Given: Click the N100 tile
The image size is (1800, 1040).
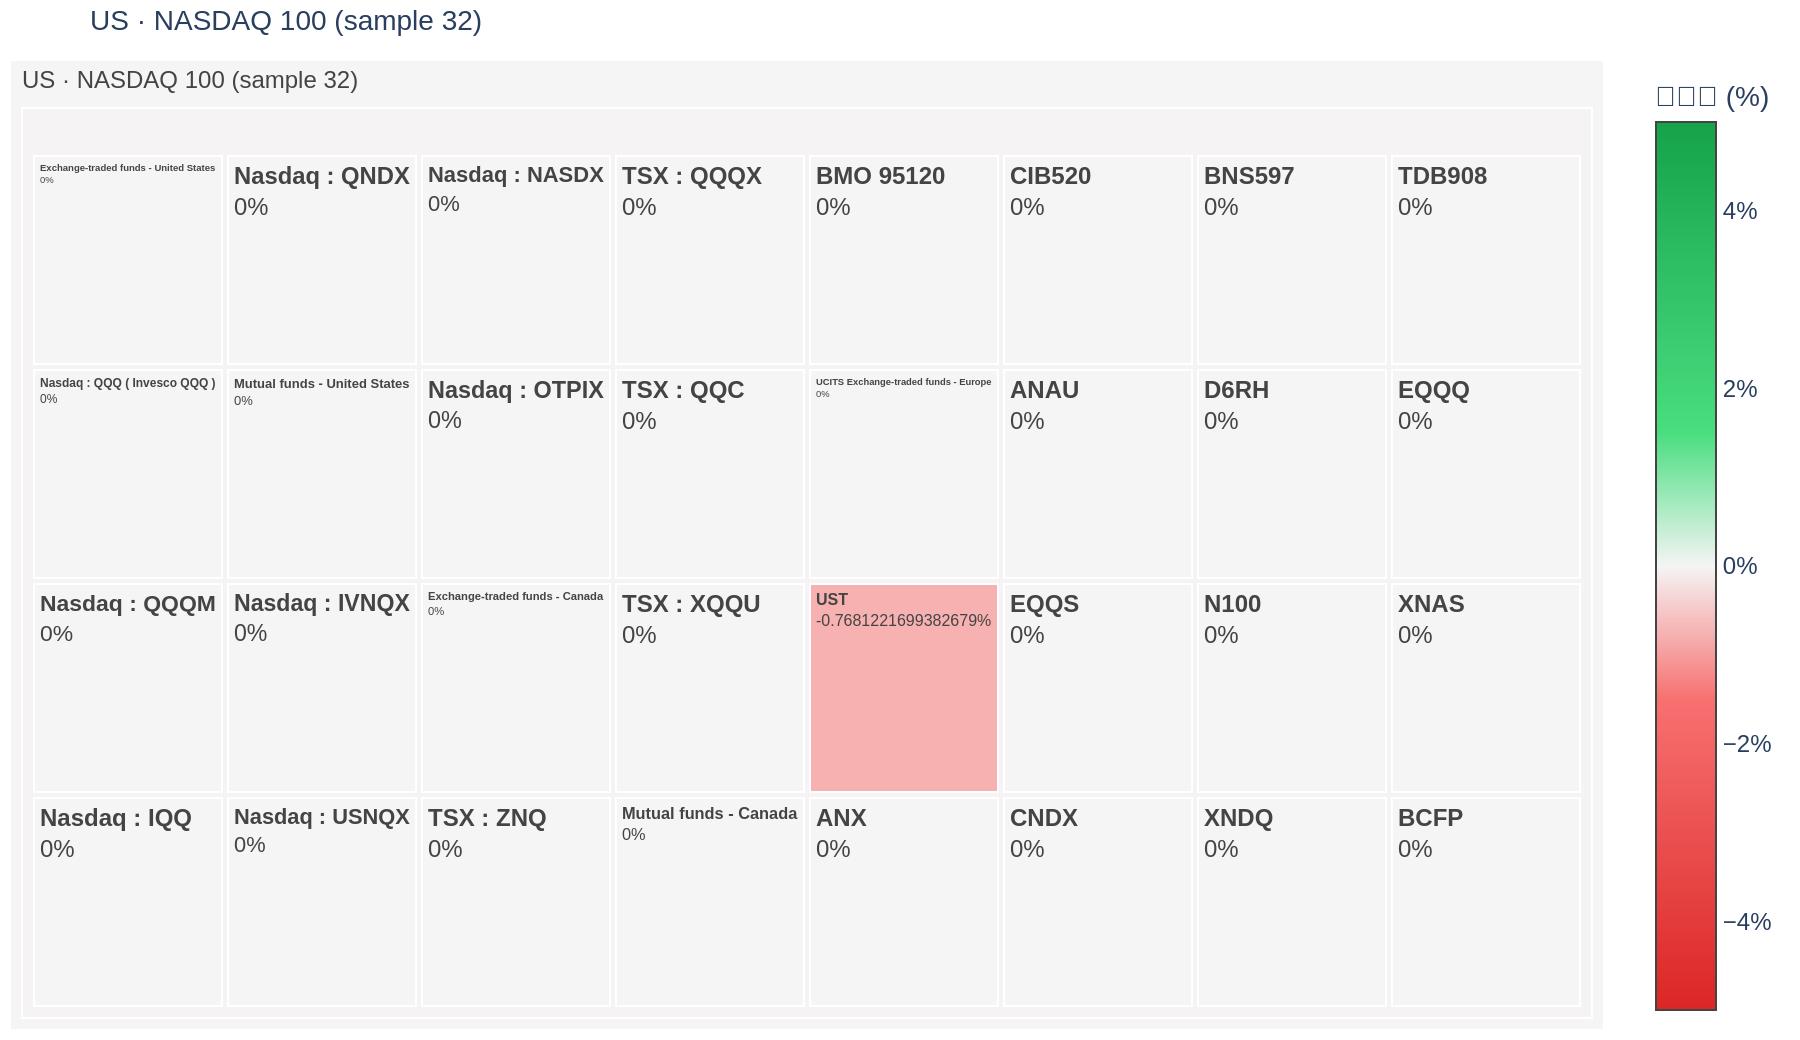Looking at the screenshot, I should [x=1292, y=688].
